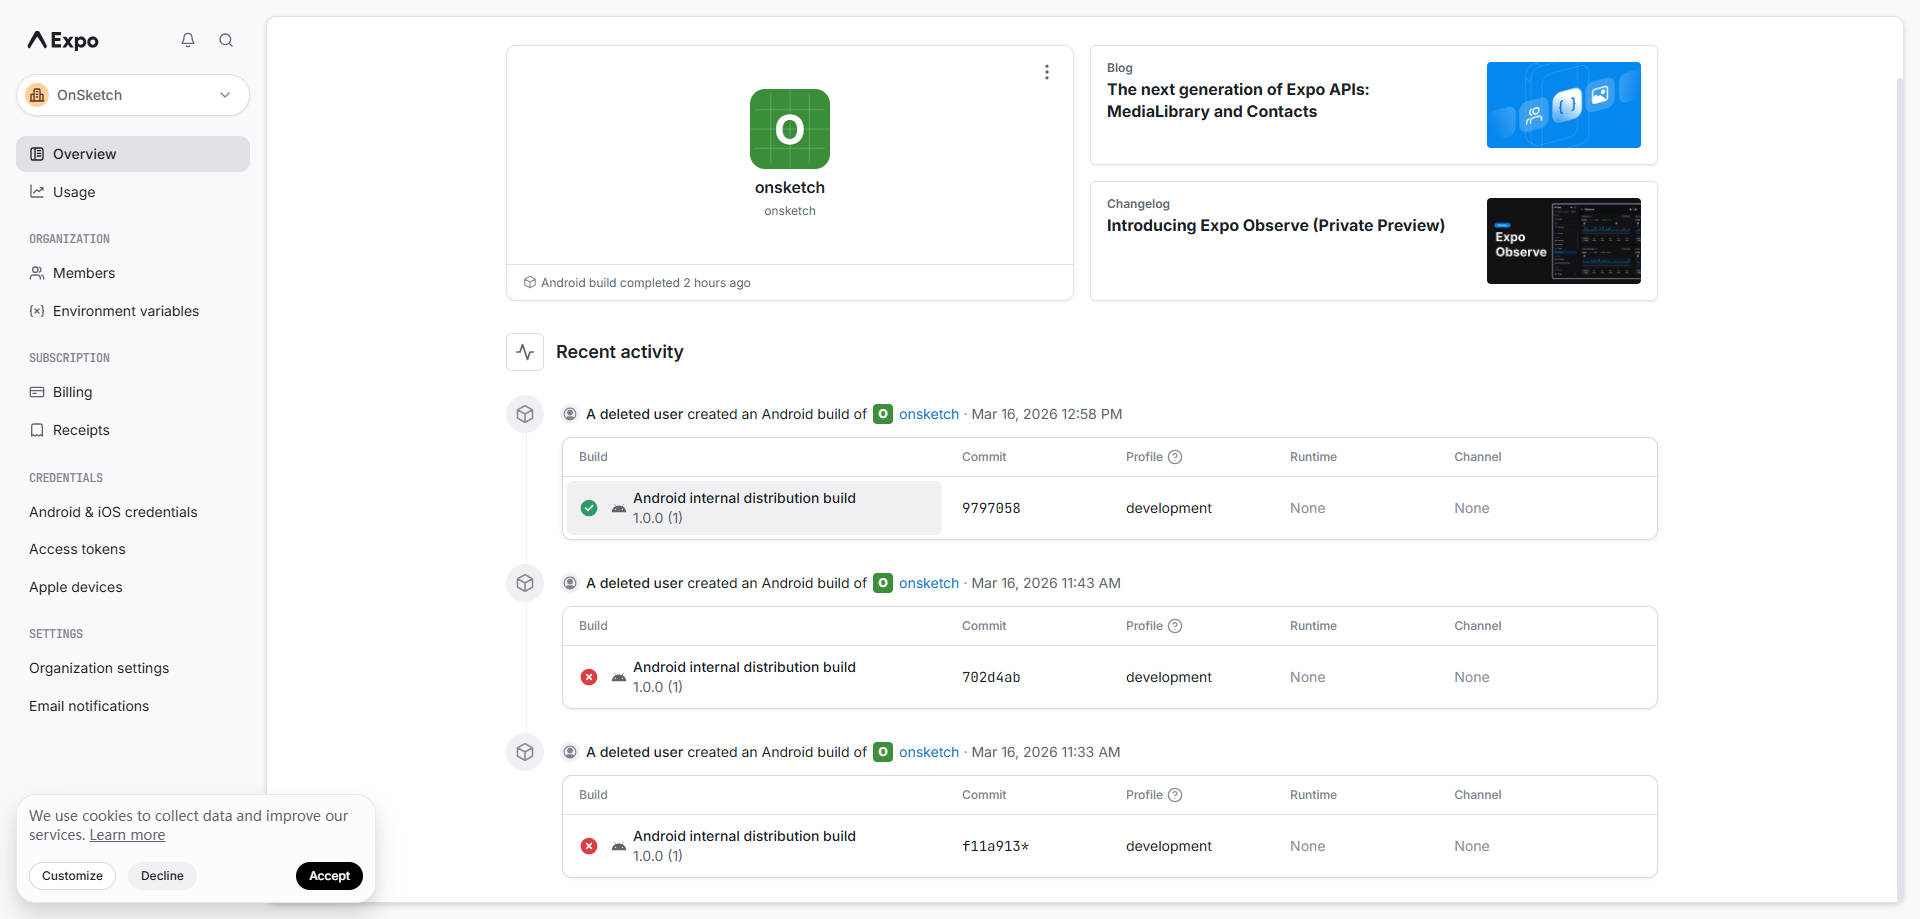Open the Expo Observe changelog thumbnail
This screenshot has width=1920, height=919.
(x=1563, y=241)
